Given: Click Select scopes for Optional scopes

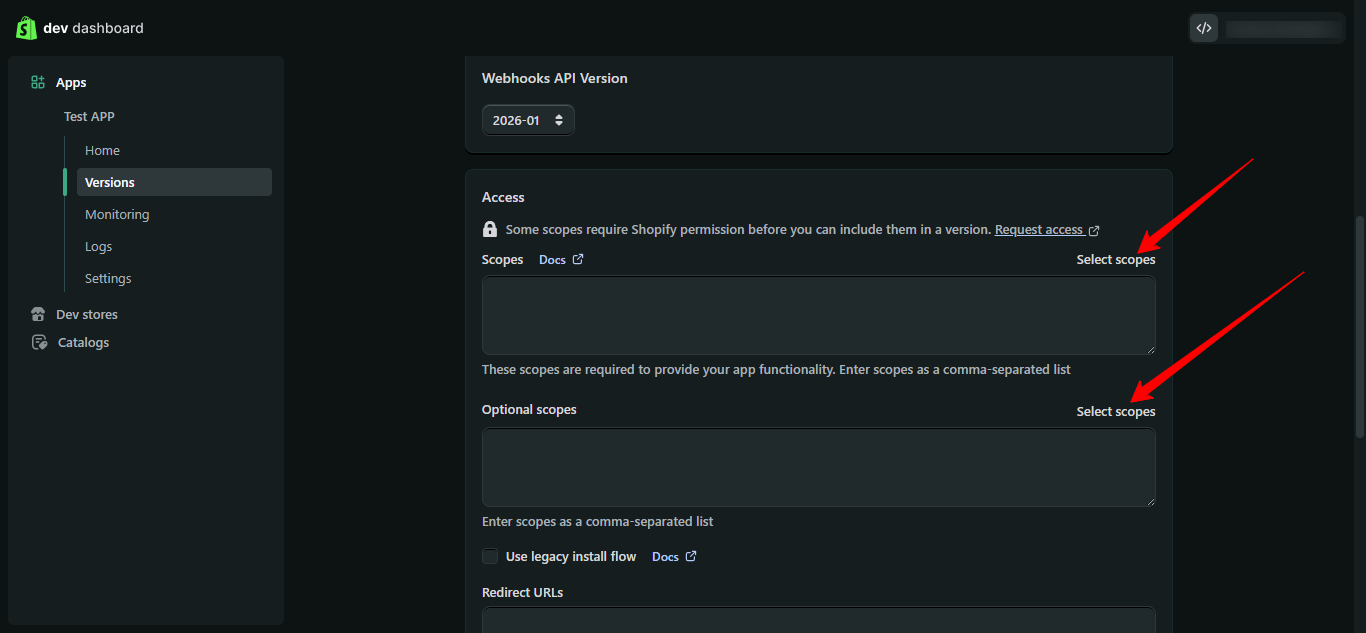Looking at the screenshot, I should (1115, 412).
